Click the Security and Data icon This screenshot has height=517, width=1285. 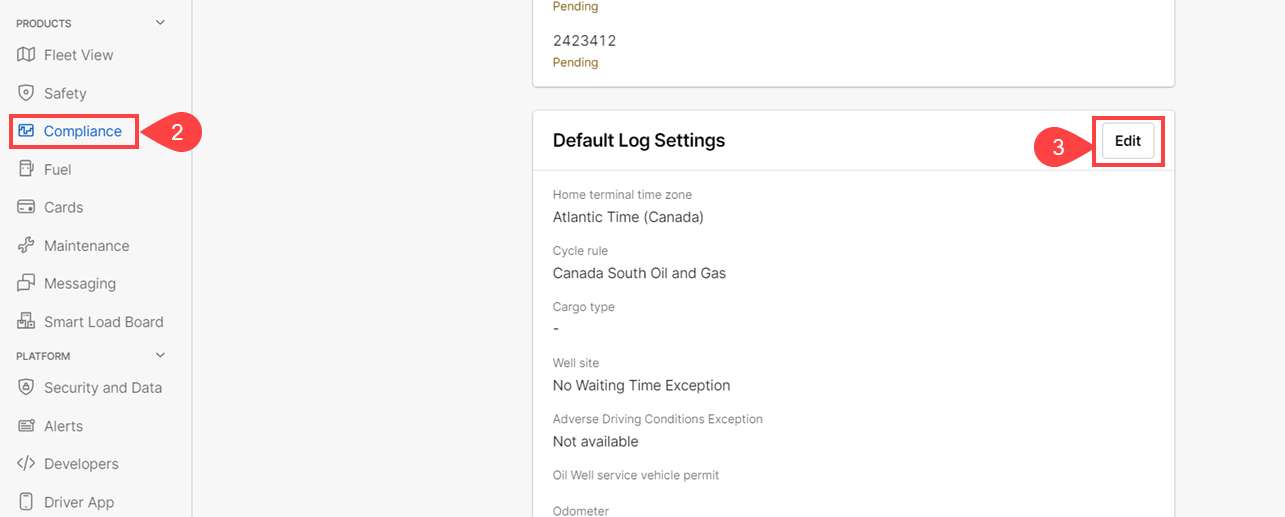tap(27, 388)
